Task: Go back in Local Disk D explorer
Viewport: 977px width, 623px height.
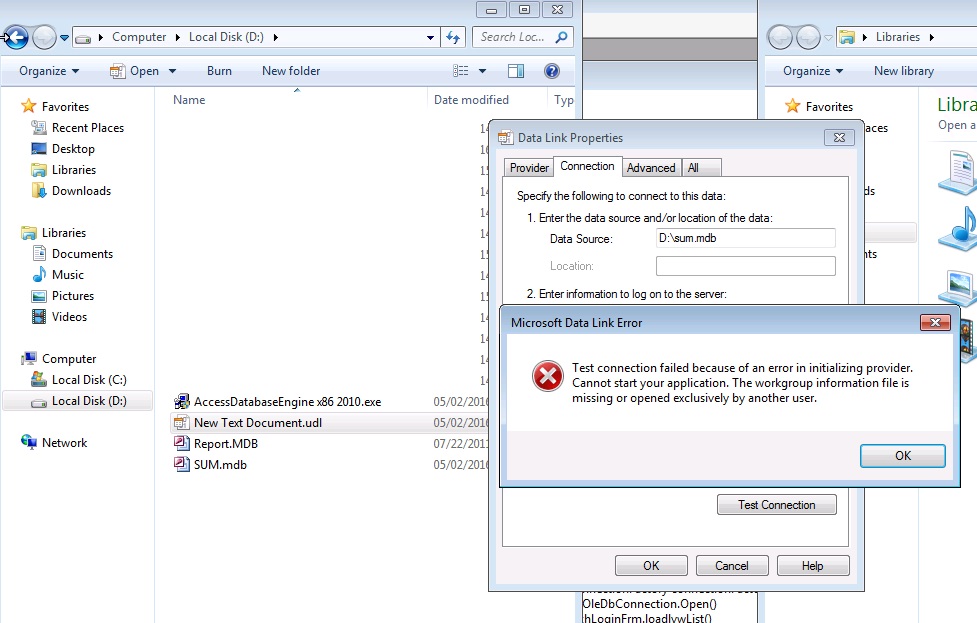Action: pos(17,37)
